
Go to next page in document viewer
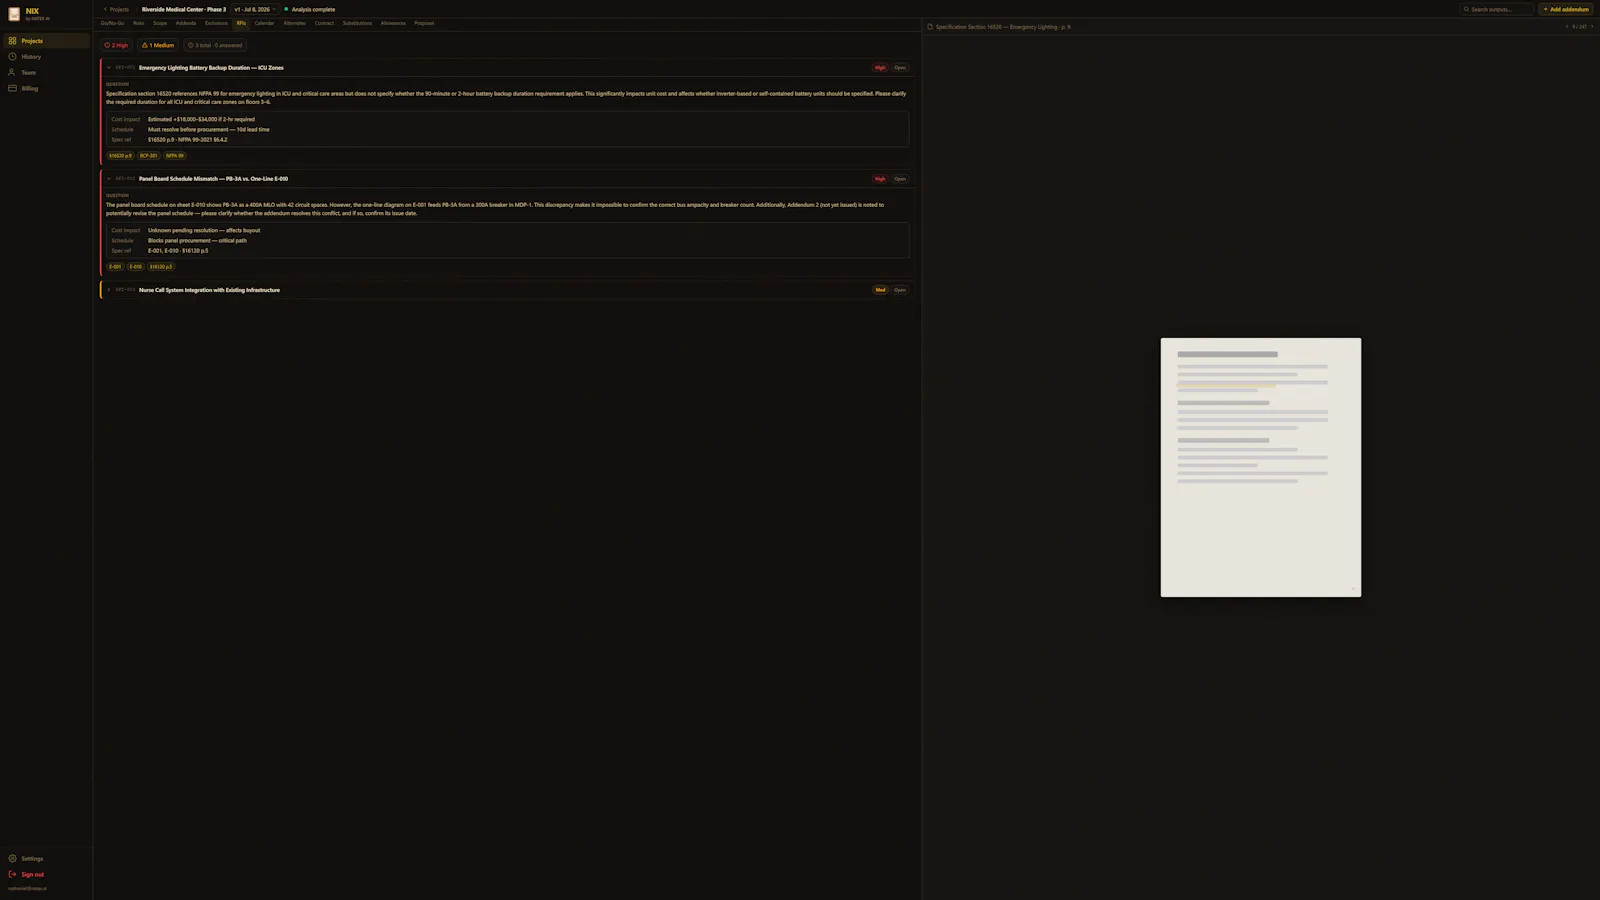pyautogui.click(x=1592, y=27)
